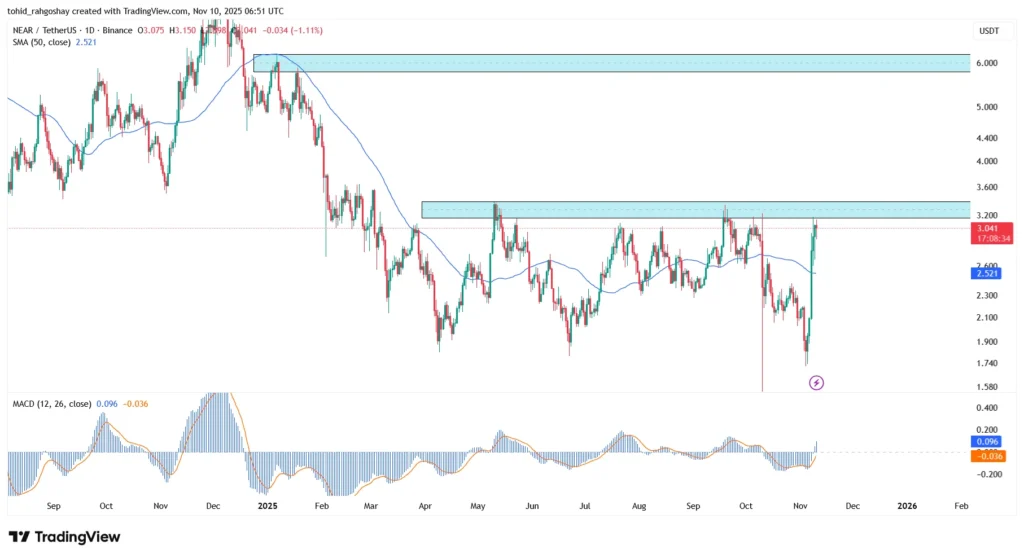Click the TradingView logo at bottom left
Screen dimensions: 1024x558
point(64,537)
